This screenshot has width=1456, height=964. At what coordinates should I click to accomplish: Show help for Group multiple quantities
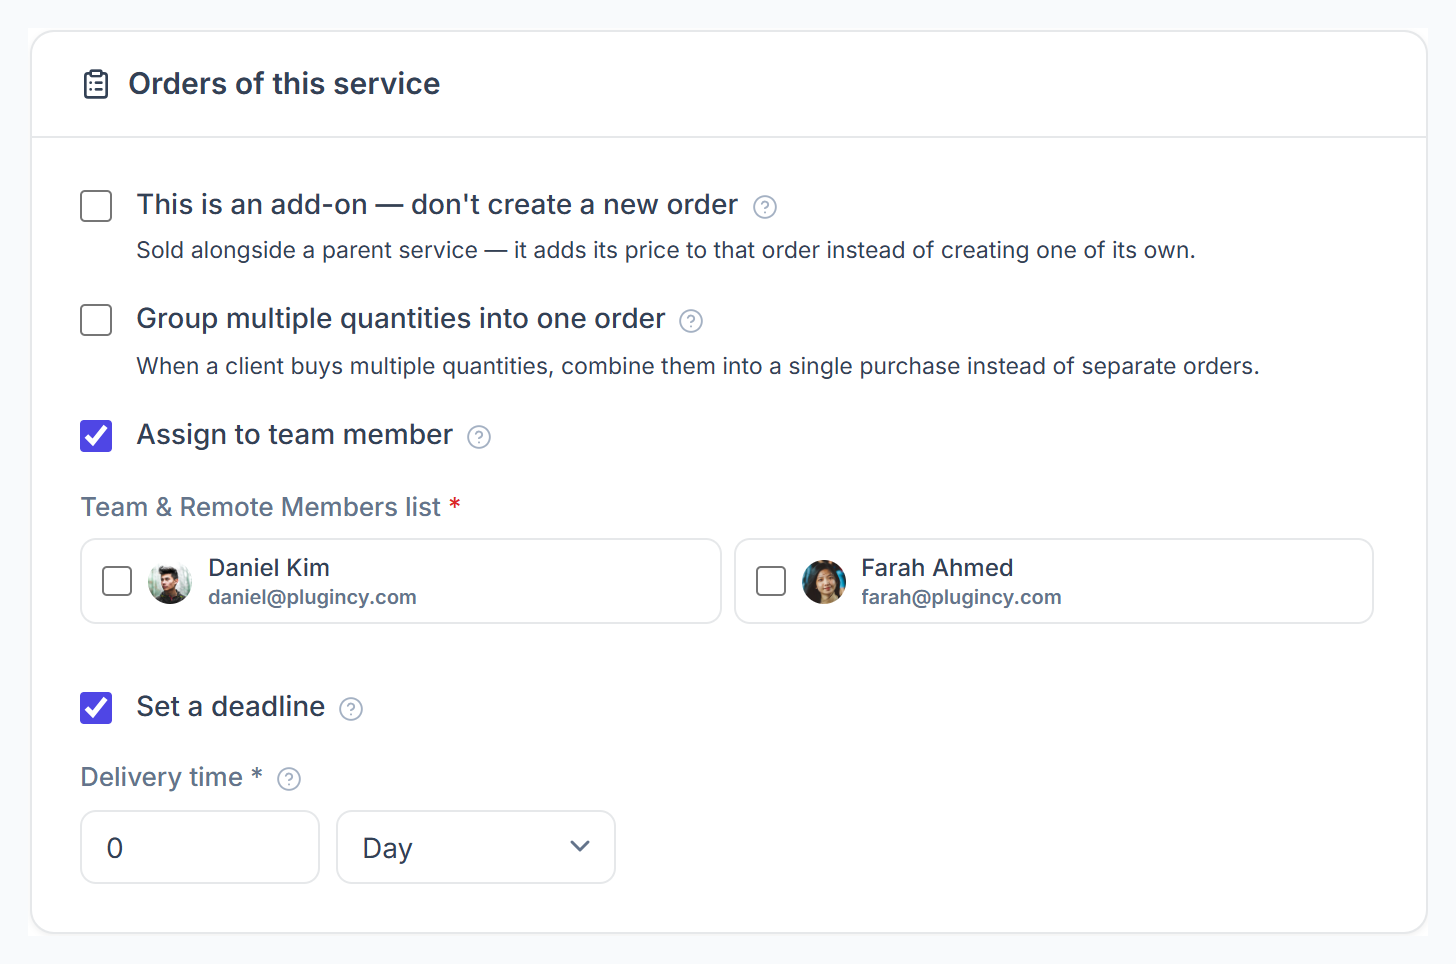pyautogui.click(x=691, y=321)
